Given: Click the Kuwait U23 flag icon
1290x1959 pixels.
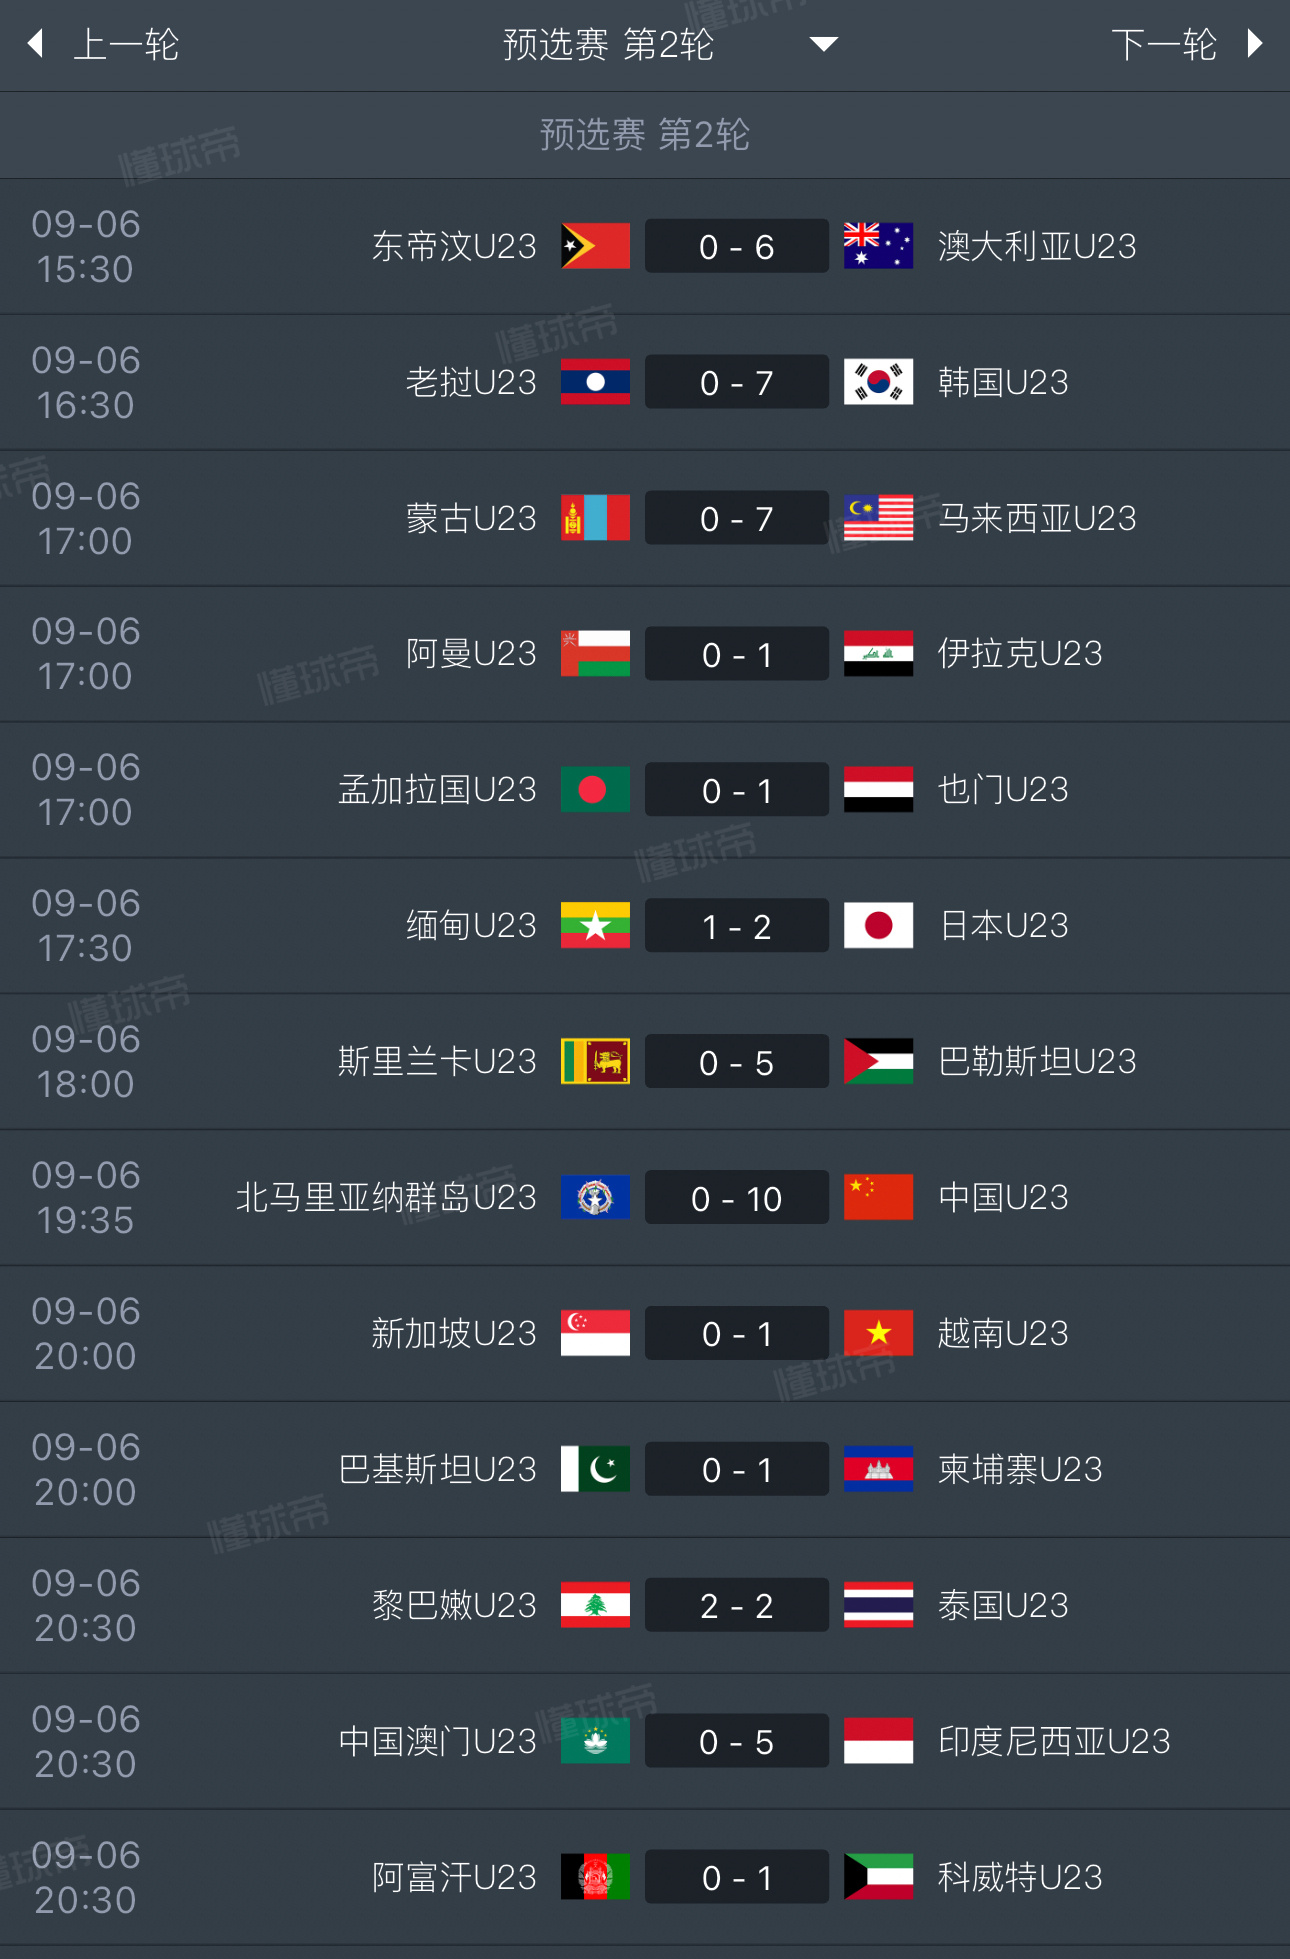Looking at the screenshot, I should coord(878,1877).
